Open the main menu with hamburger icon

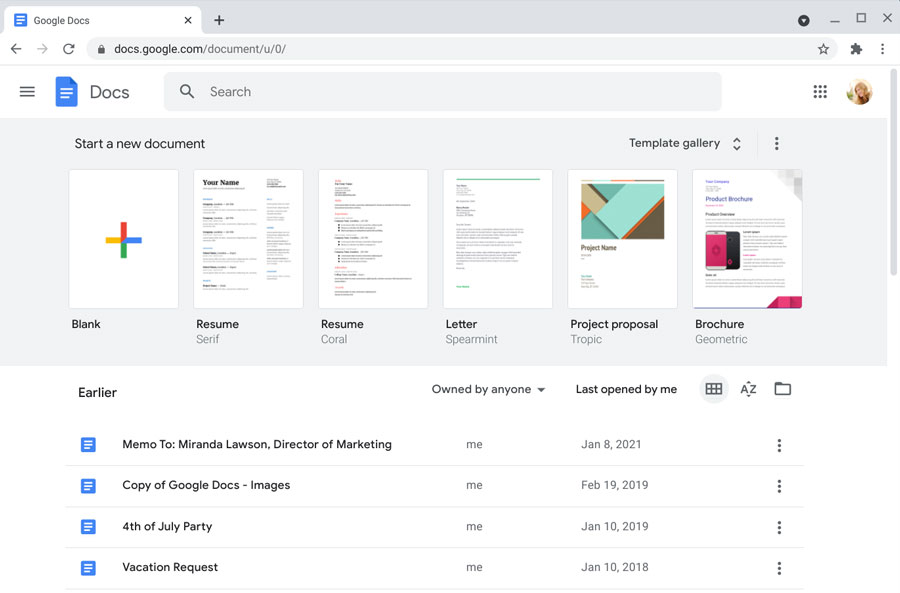tap(27, 91)
